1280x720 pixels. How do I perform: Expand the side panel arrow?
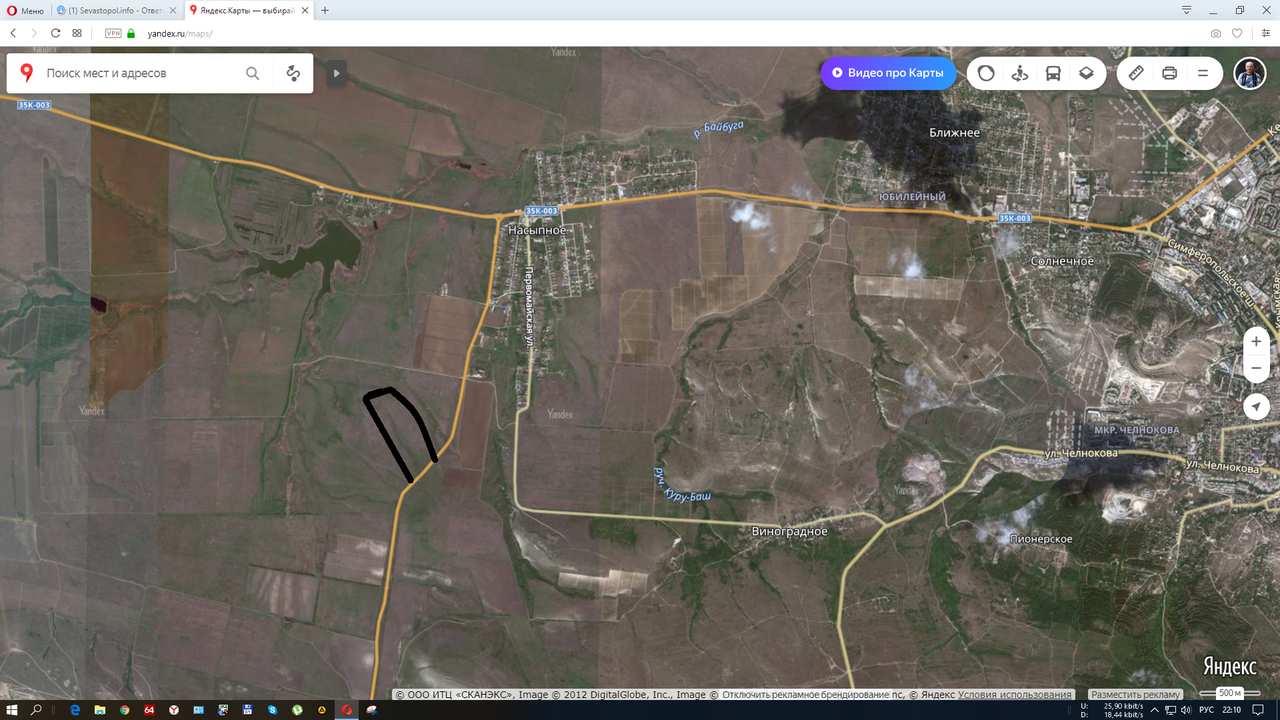[336, 73]
